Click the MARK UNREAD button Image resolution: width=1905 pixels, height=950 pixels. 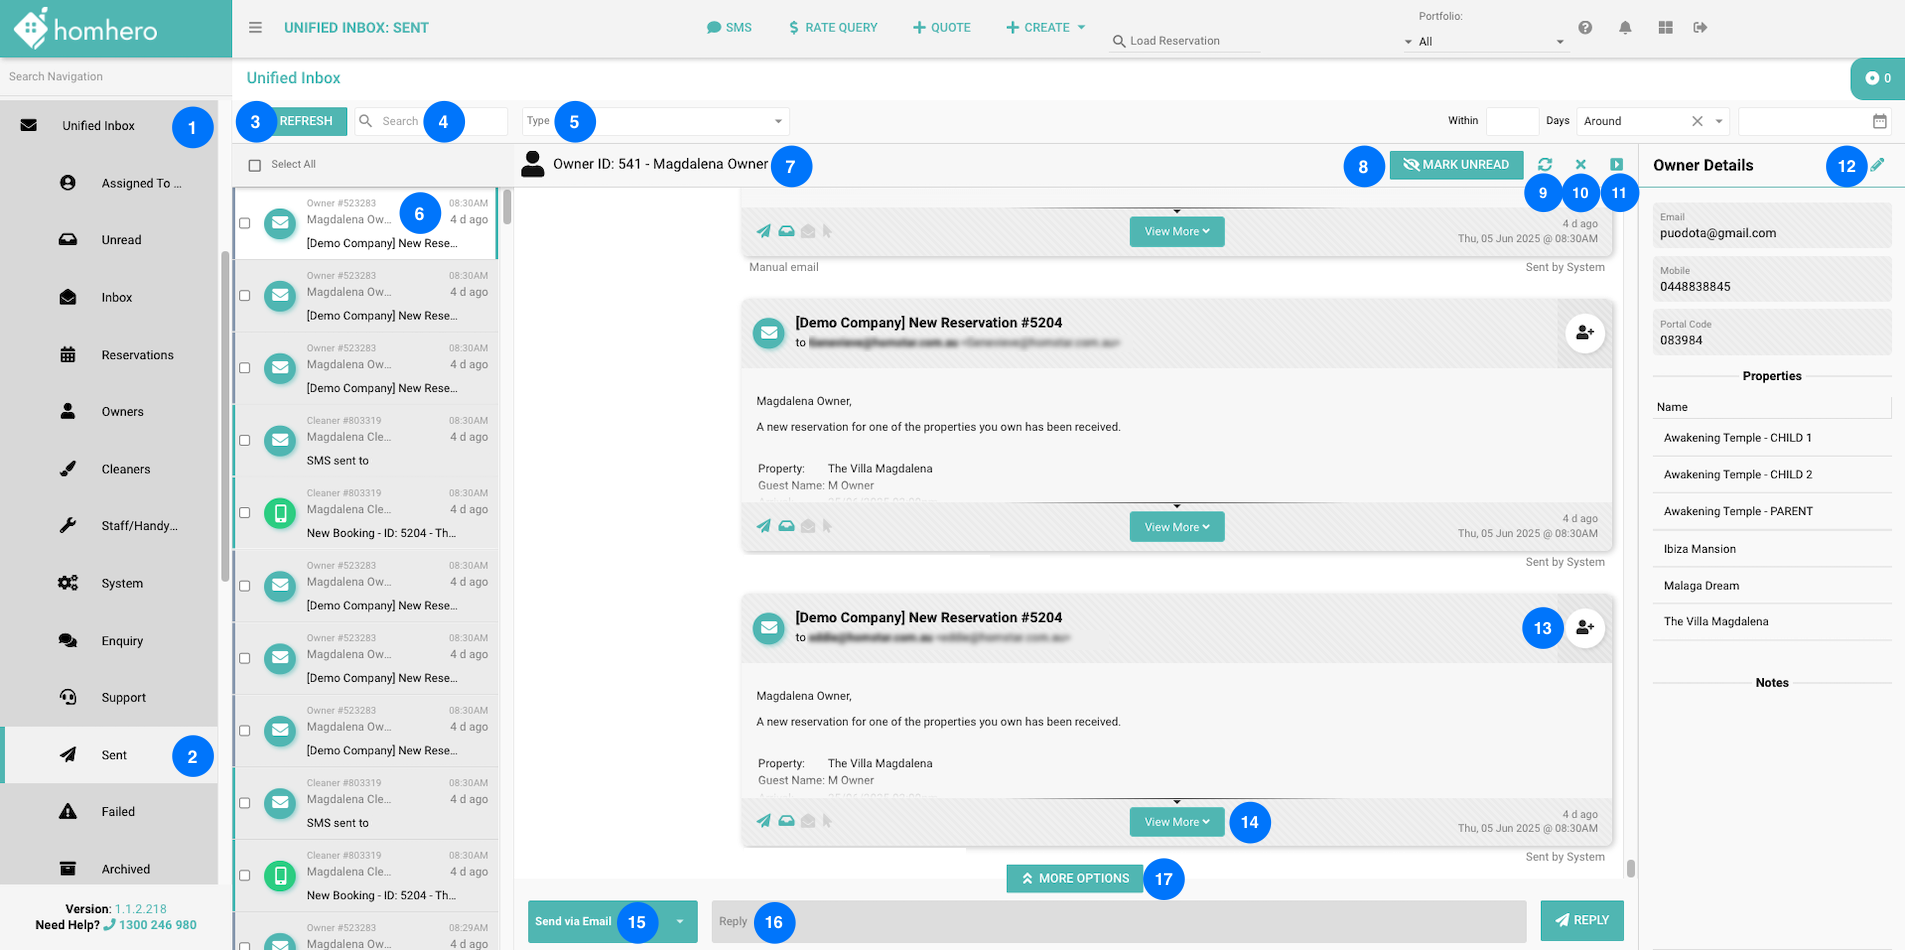coord(1456,165)
